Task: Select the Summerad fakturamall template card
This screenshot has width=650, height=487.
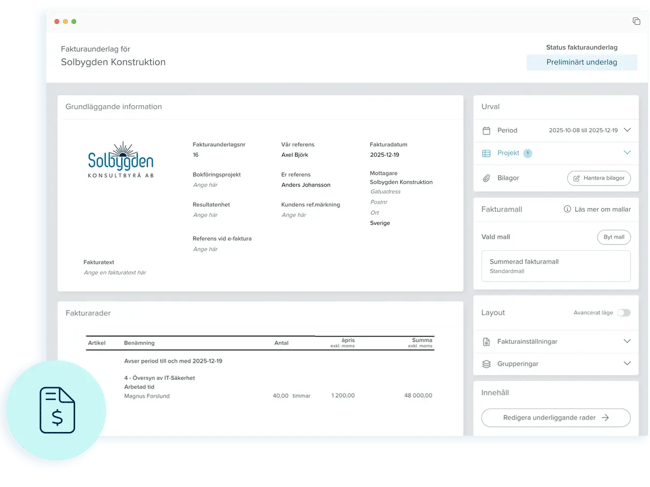Action: click(x=556, y=265)
